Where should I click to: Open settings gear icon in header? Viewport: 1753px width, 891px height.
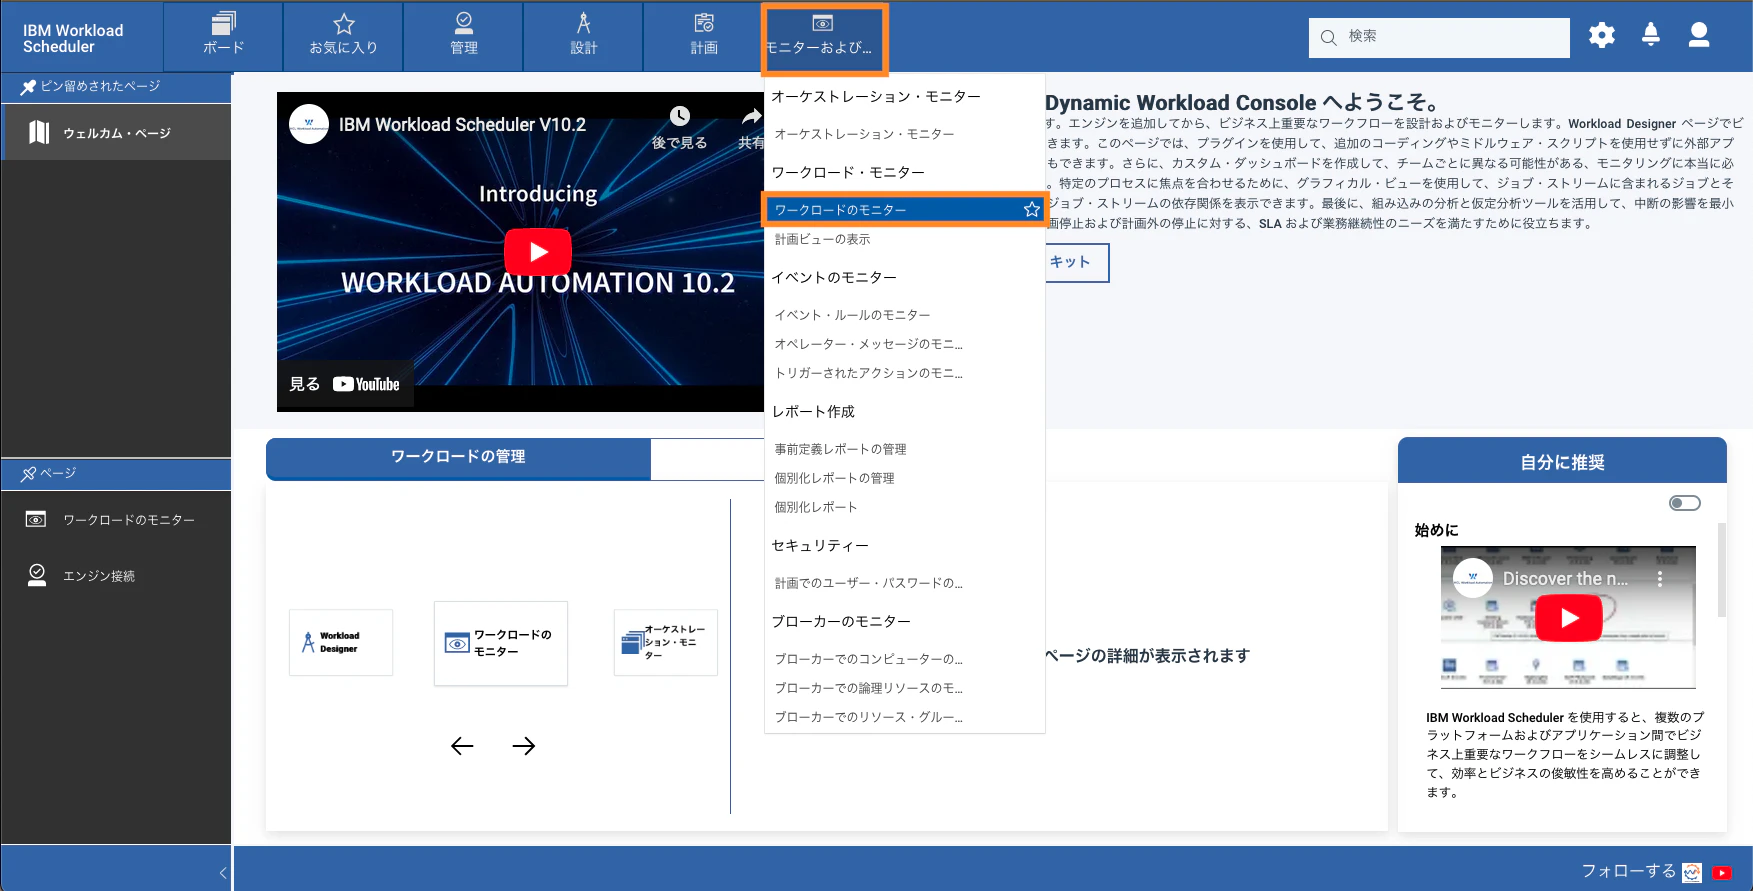coord(1602,36)
